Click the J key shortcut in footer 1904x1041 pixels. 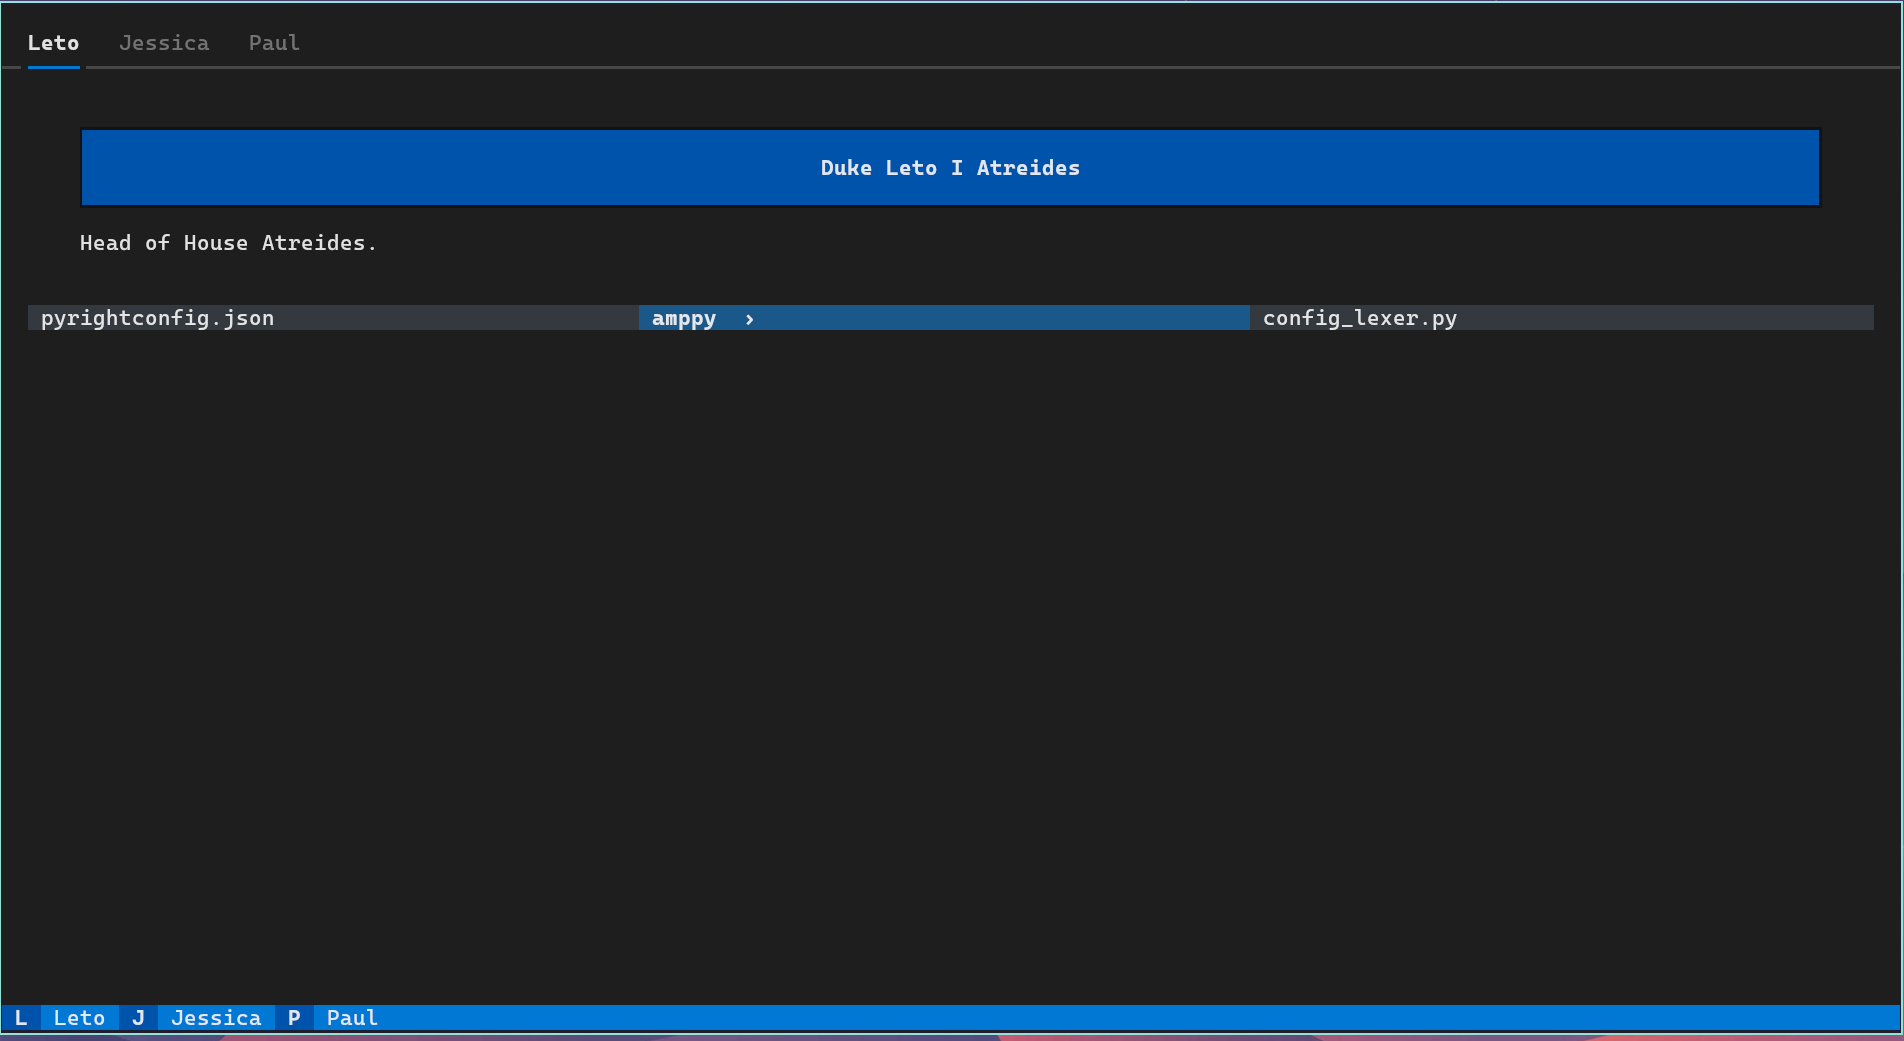(138, 1018)
